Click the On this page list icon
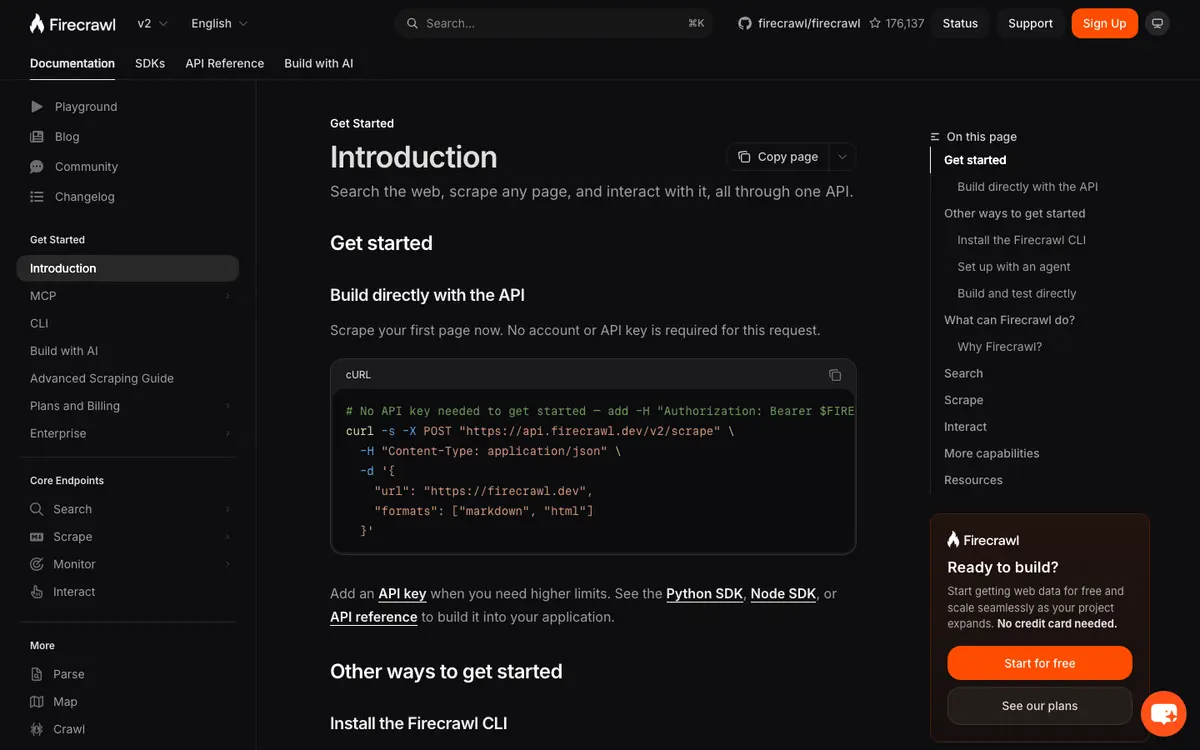The height and width of the screenshot is (750, 1200). pos(935,137)
